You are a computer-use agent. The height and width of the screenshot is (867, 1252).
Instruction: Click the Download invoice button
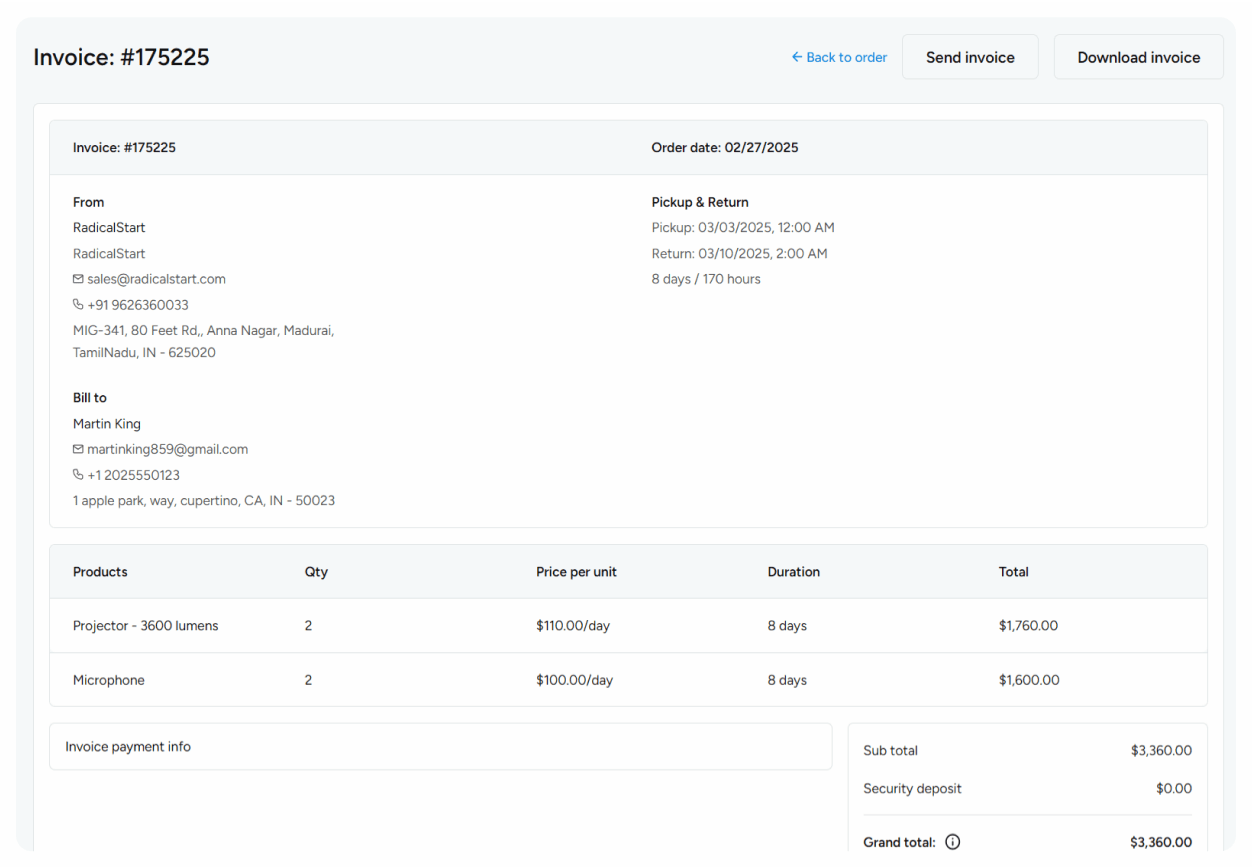tap(1138, 57)
